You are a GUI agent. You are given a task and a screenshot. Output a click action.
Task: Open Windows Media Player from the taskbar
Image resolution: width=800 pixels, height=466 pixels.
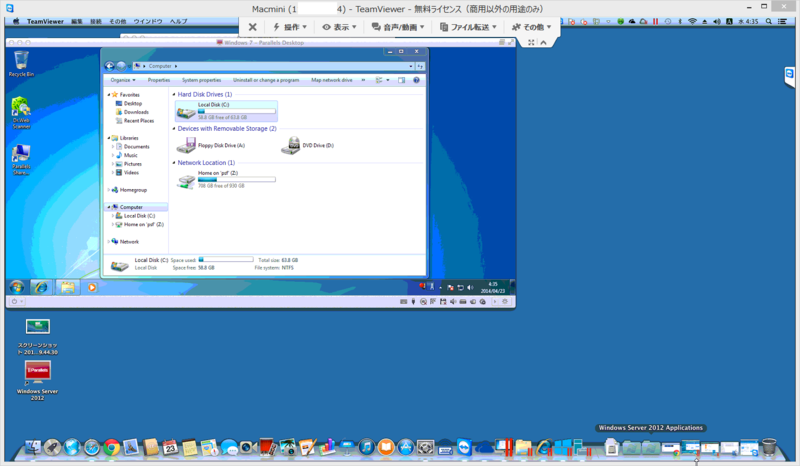pos(92,287)
